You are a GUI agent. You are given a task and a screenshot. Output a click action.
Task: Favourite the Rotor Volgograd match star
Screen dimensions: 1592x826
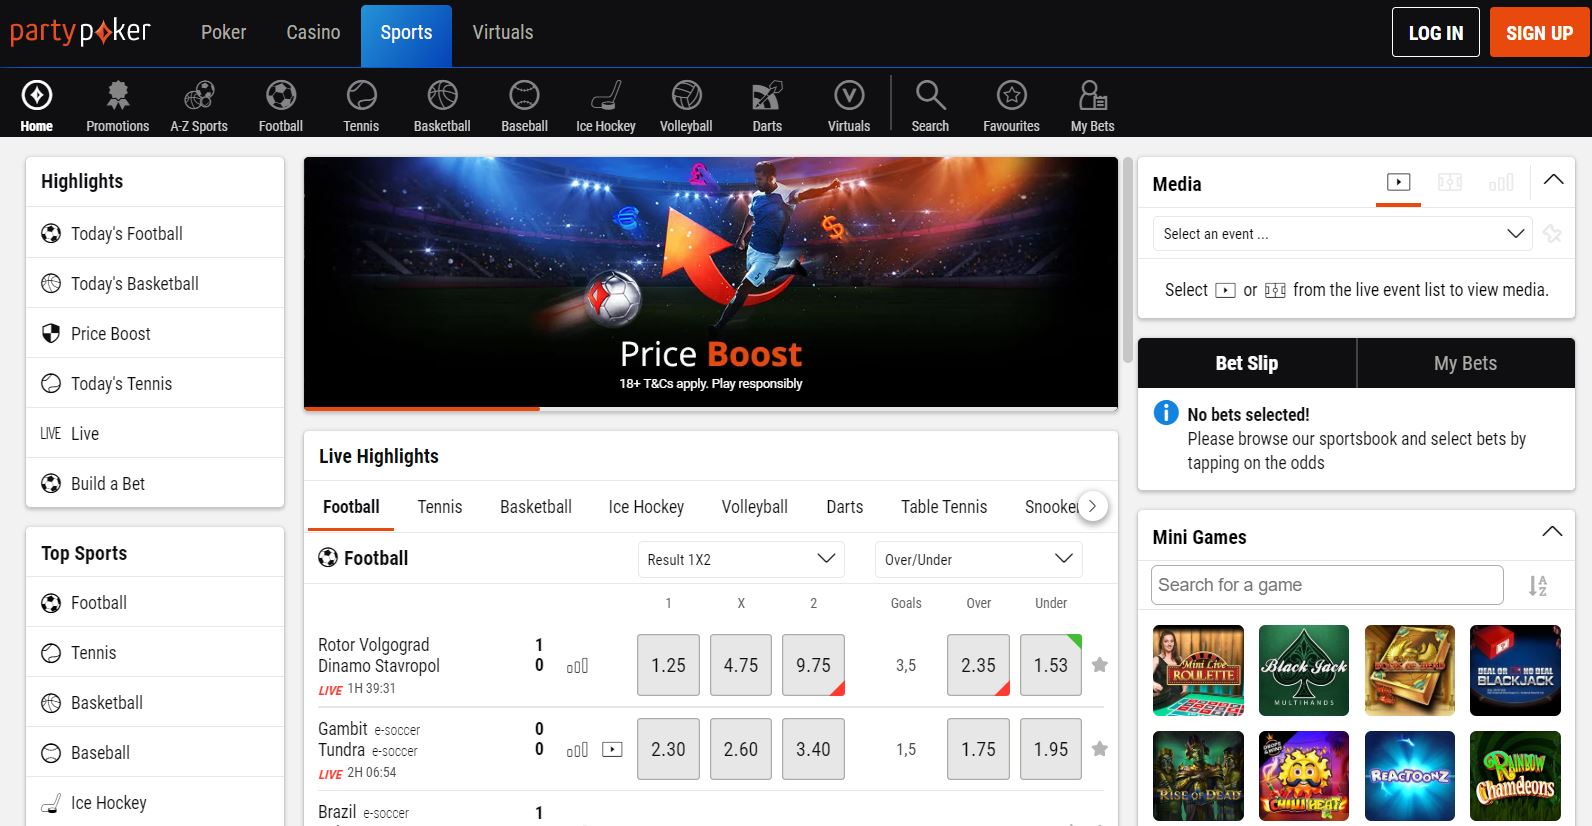pos(1100,665)
